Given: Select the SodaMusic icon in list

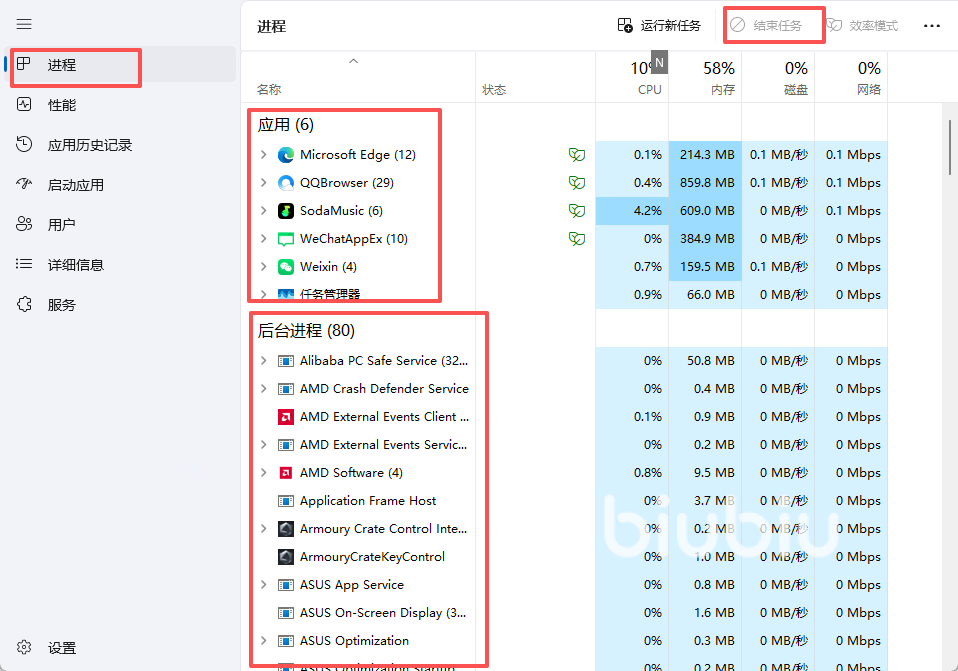Looking at the screenshot, I should [x=285, y=211].
